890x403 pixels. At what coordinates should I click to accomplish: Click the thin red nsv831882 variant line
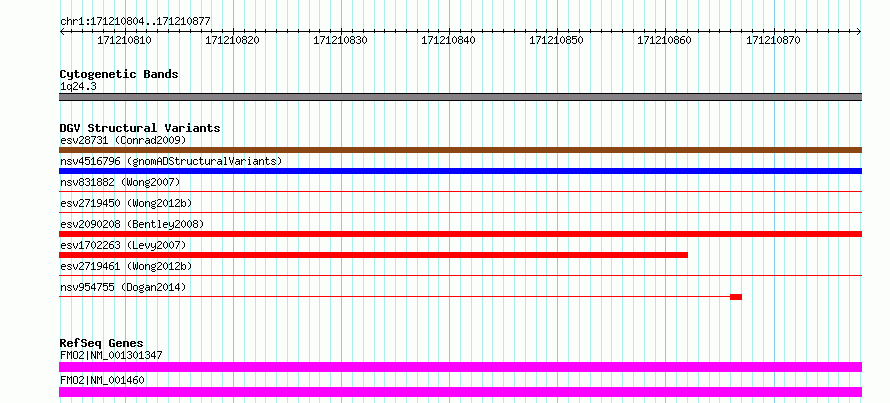point(460,192)
